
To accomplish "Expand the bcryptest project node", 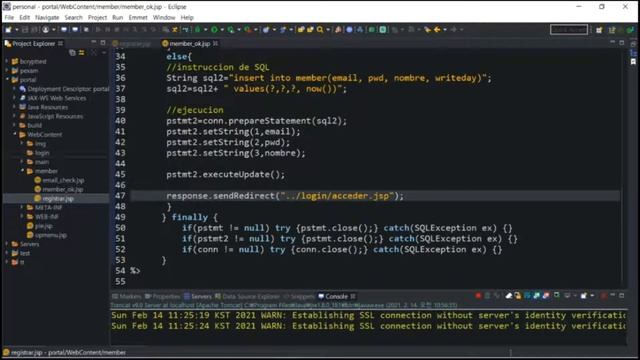I will click(x=7, y=61).
